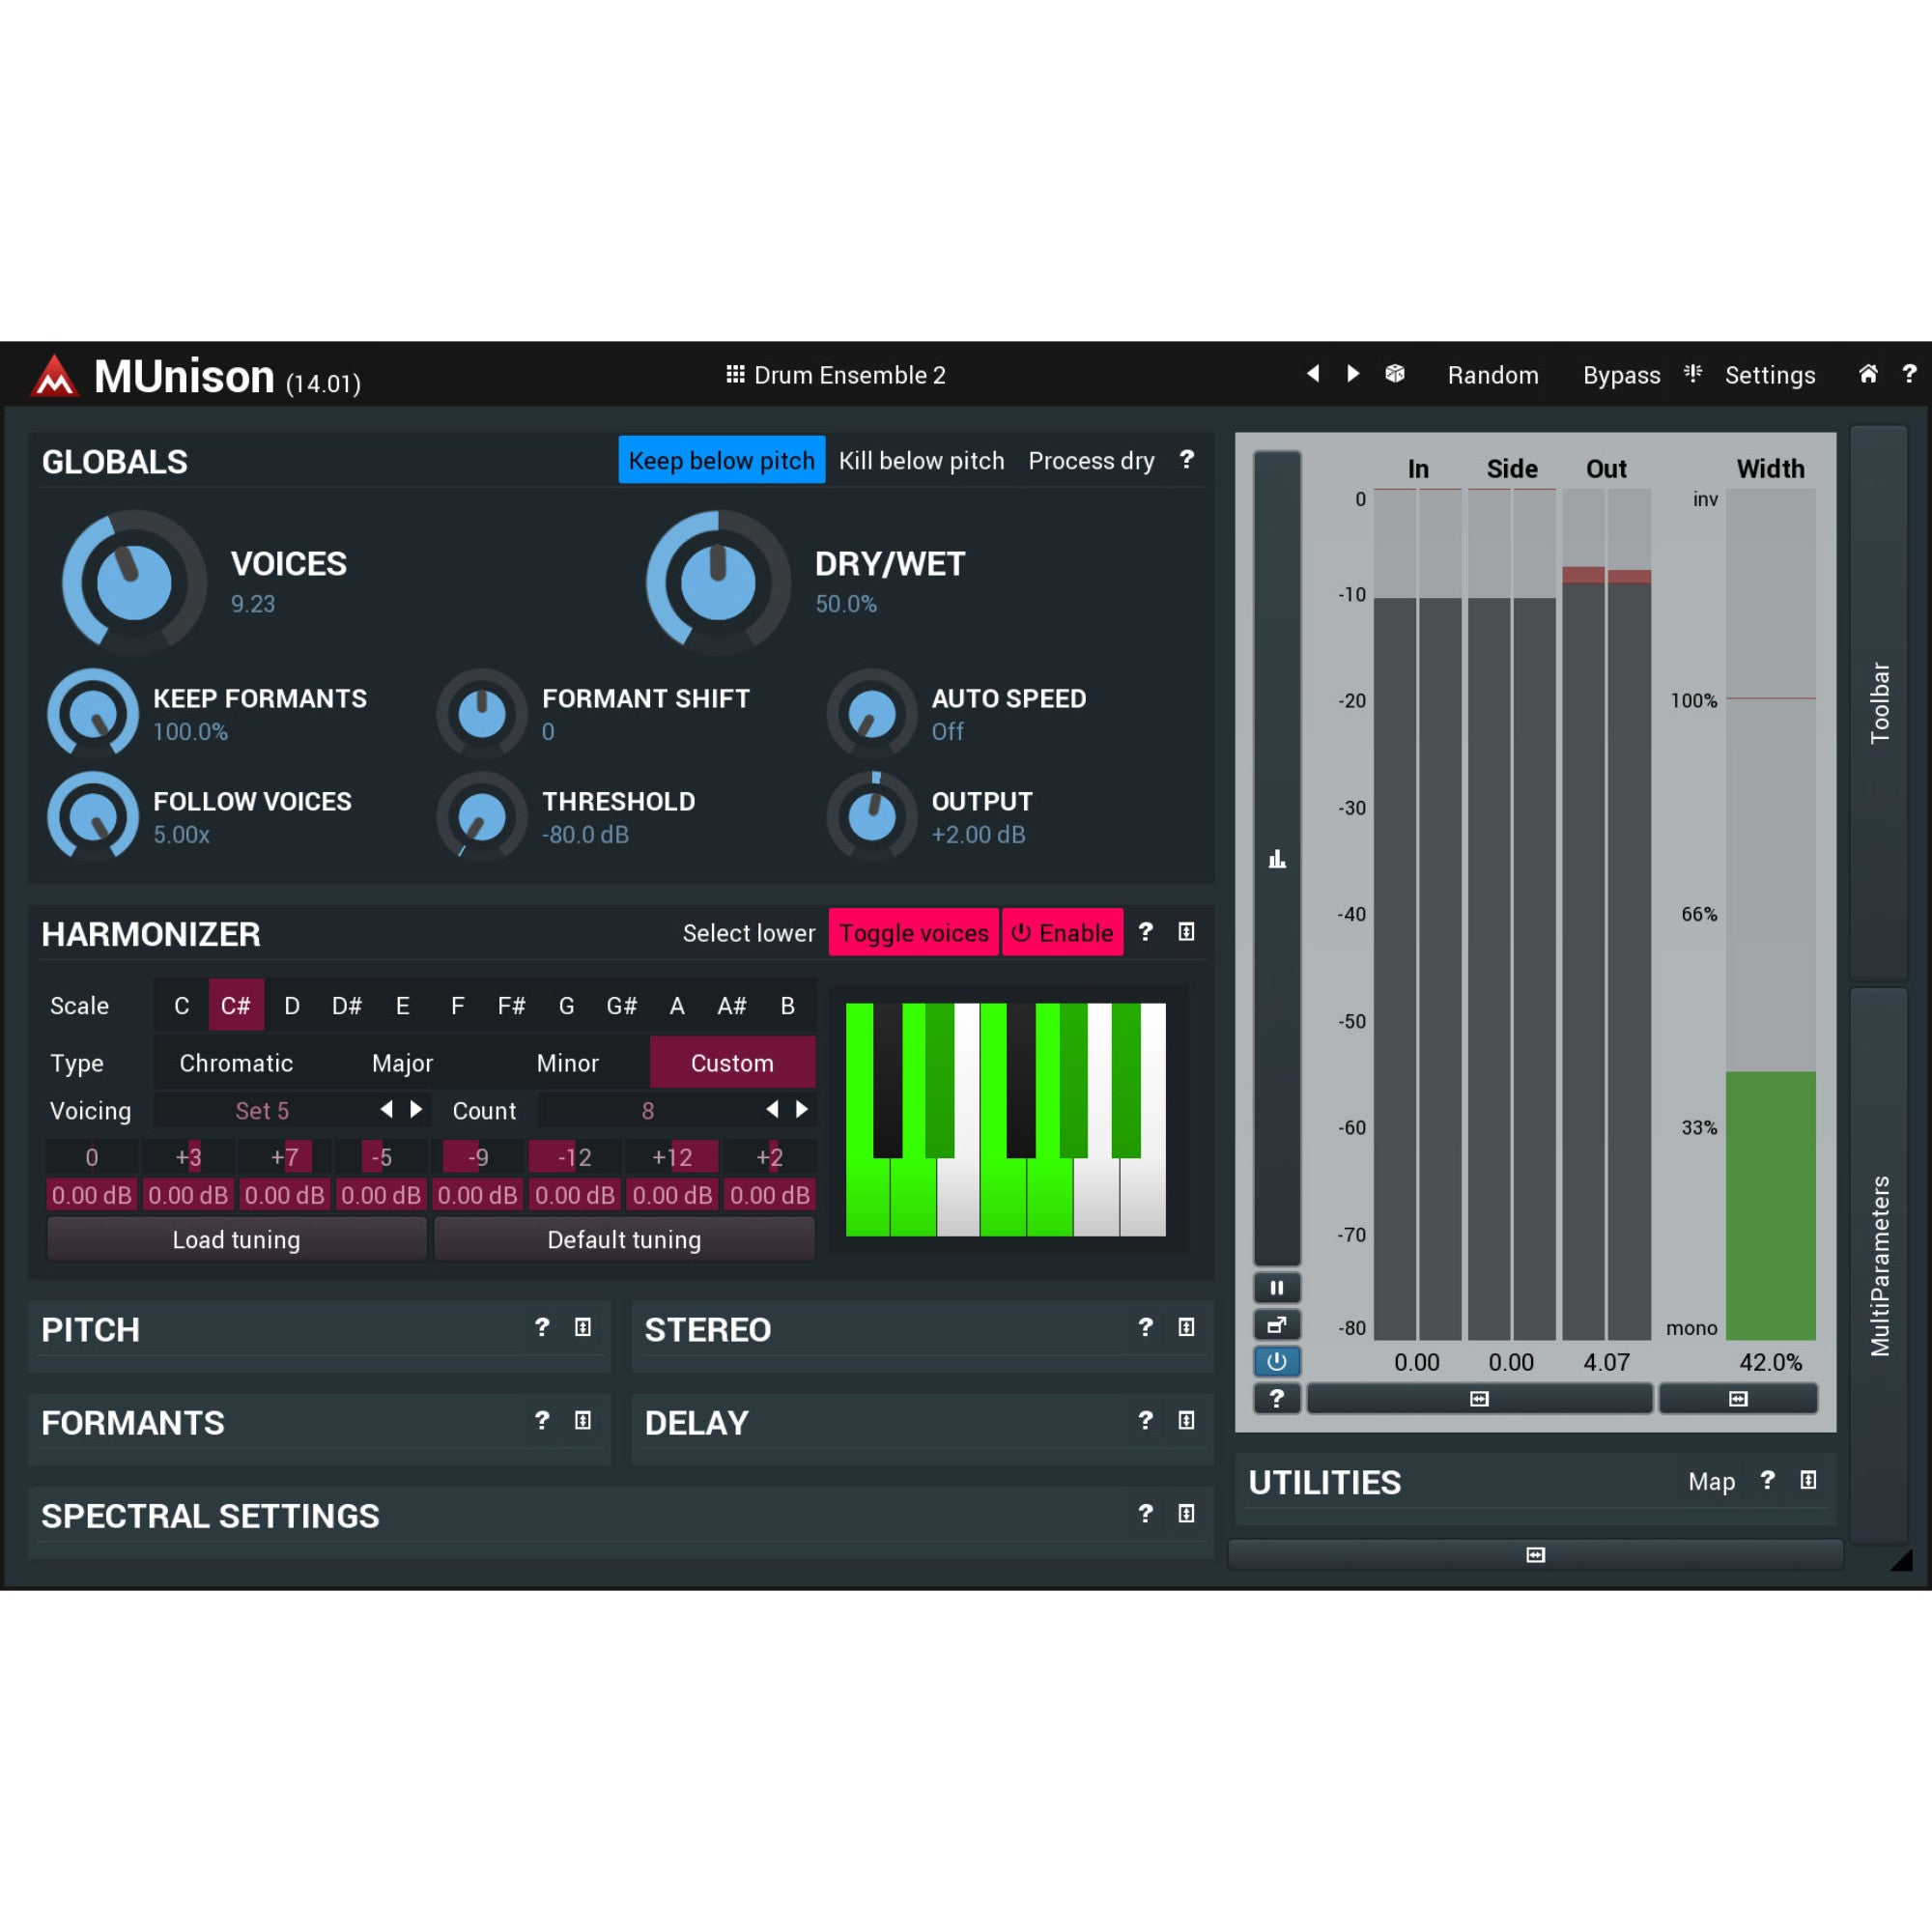
Task: Choose scale root note F#
Action: (x=511, y=1005)
